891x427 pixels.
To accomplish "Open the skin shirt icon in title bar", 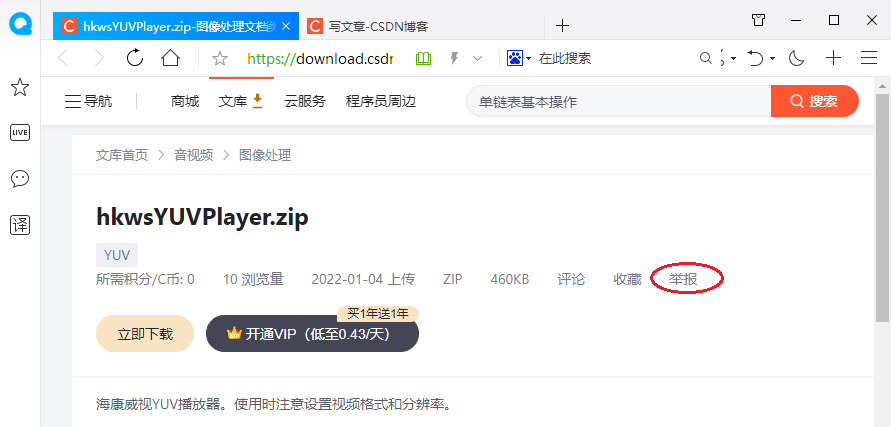I will pyautogui.click(x=759, y=20).
